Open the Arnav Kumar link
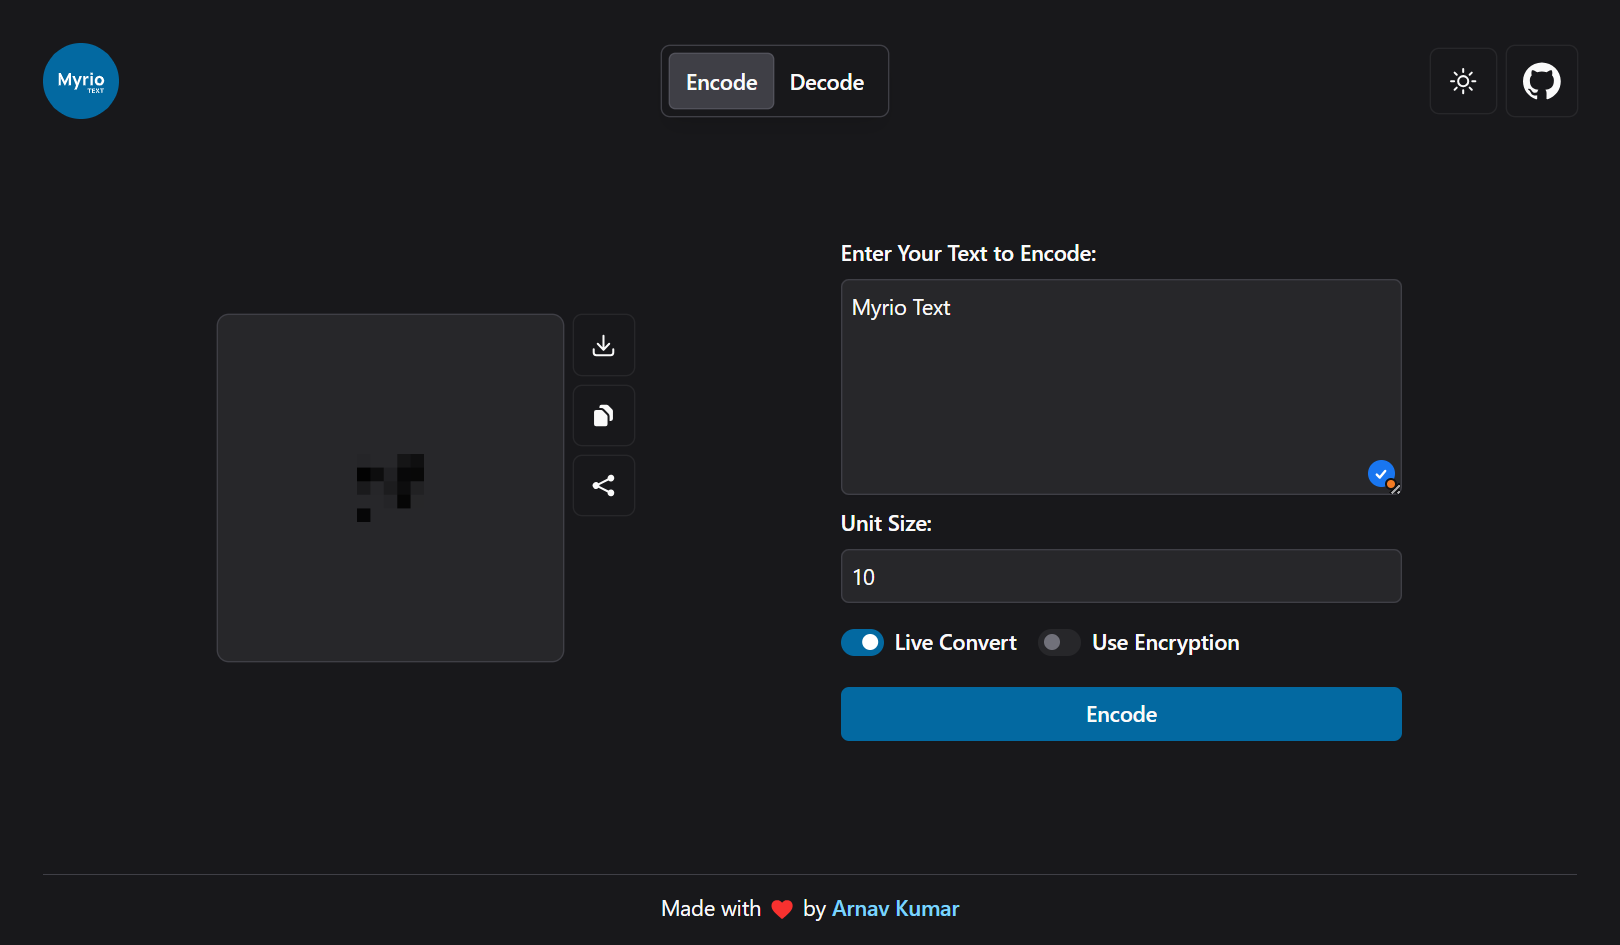 click(x=895, y=908)
